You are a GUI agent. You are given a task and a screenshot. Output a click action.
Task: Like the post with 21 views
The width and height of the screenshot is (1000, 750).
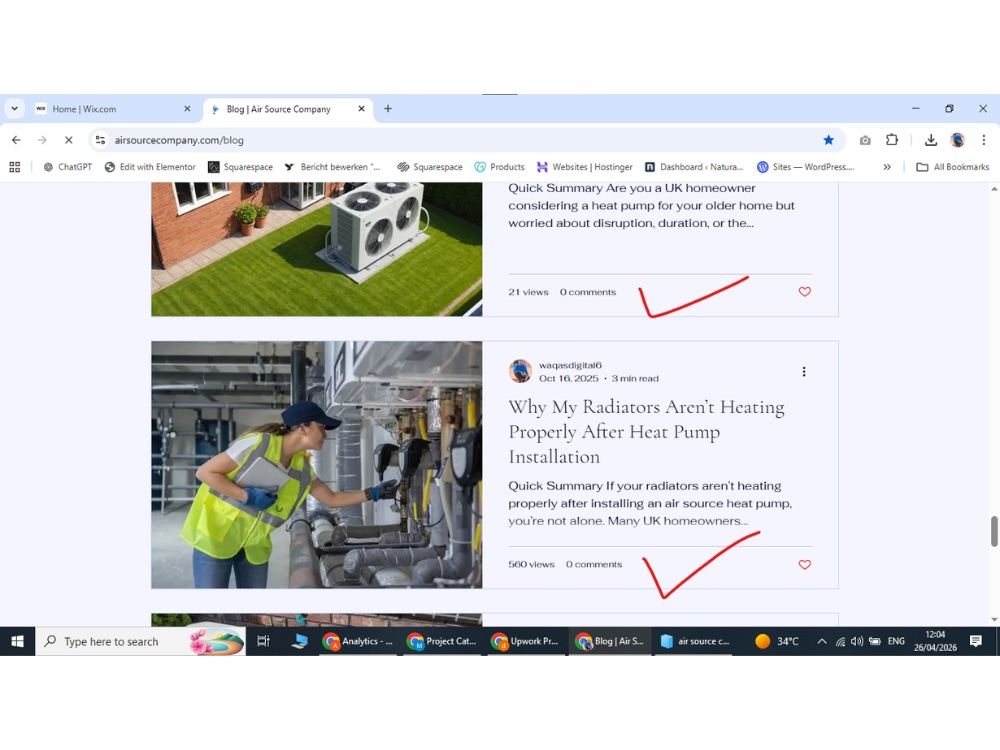(x=804, y=291)
